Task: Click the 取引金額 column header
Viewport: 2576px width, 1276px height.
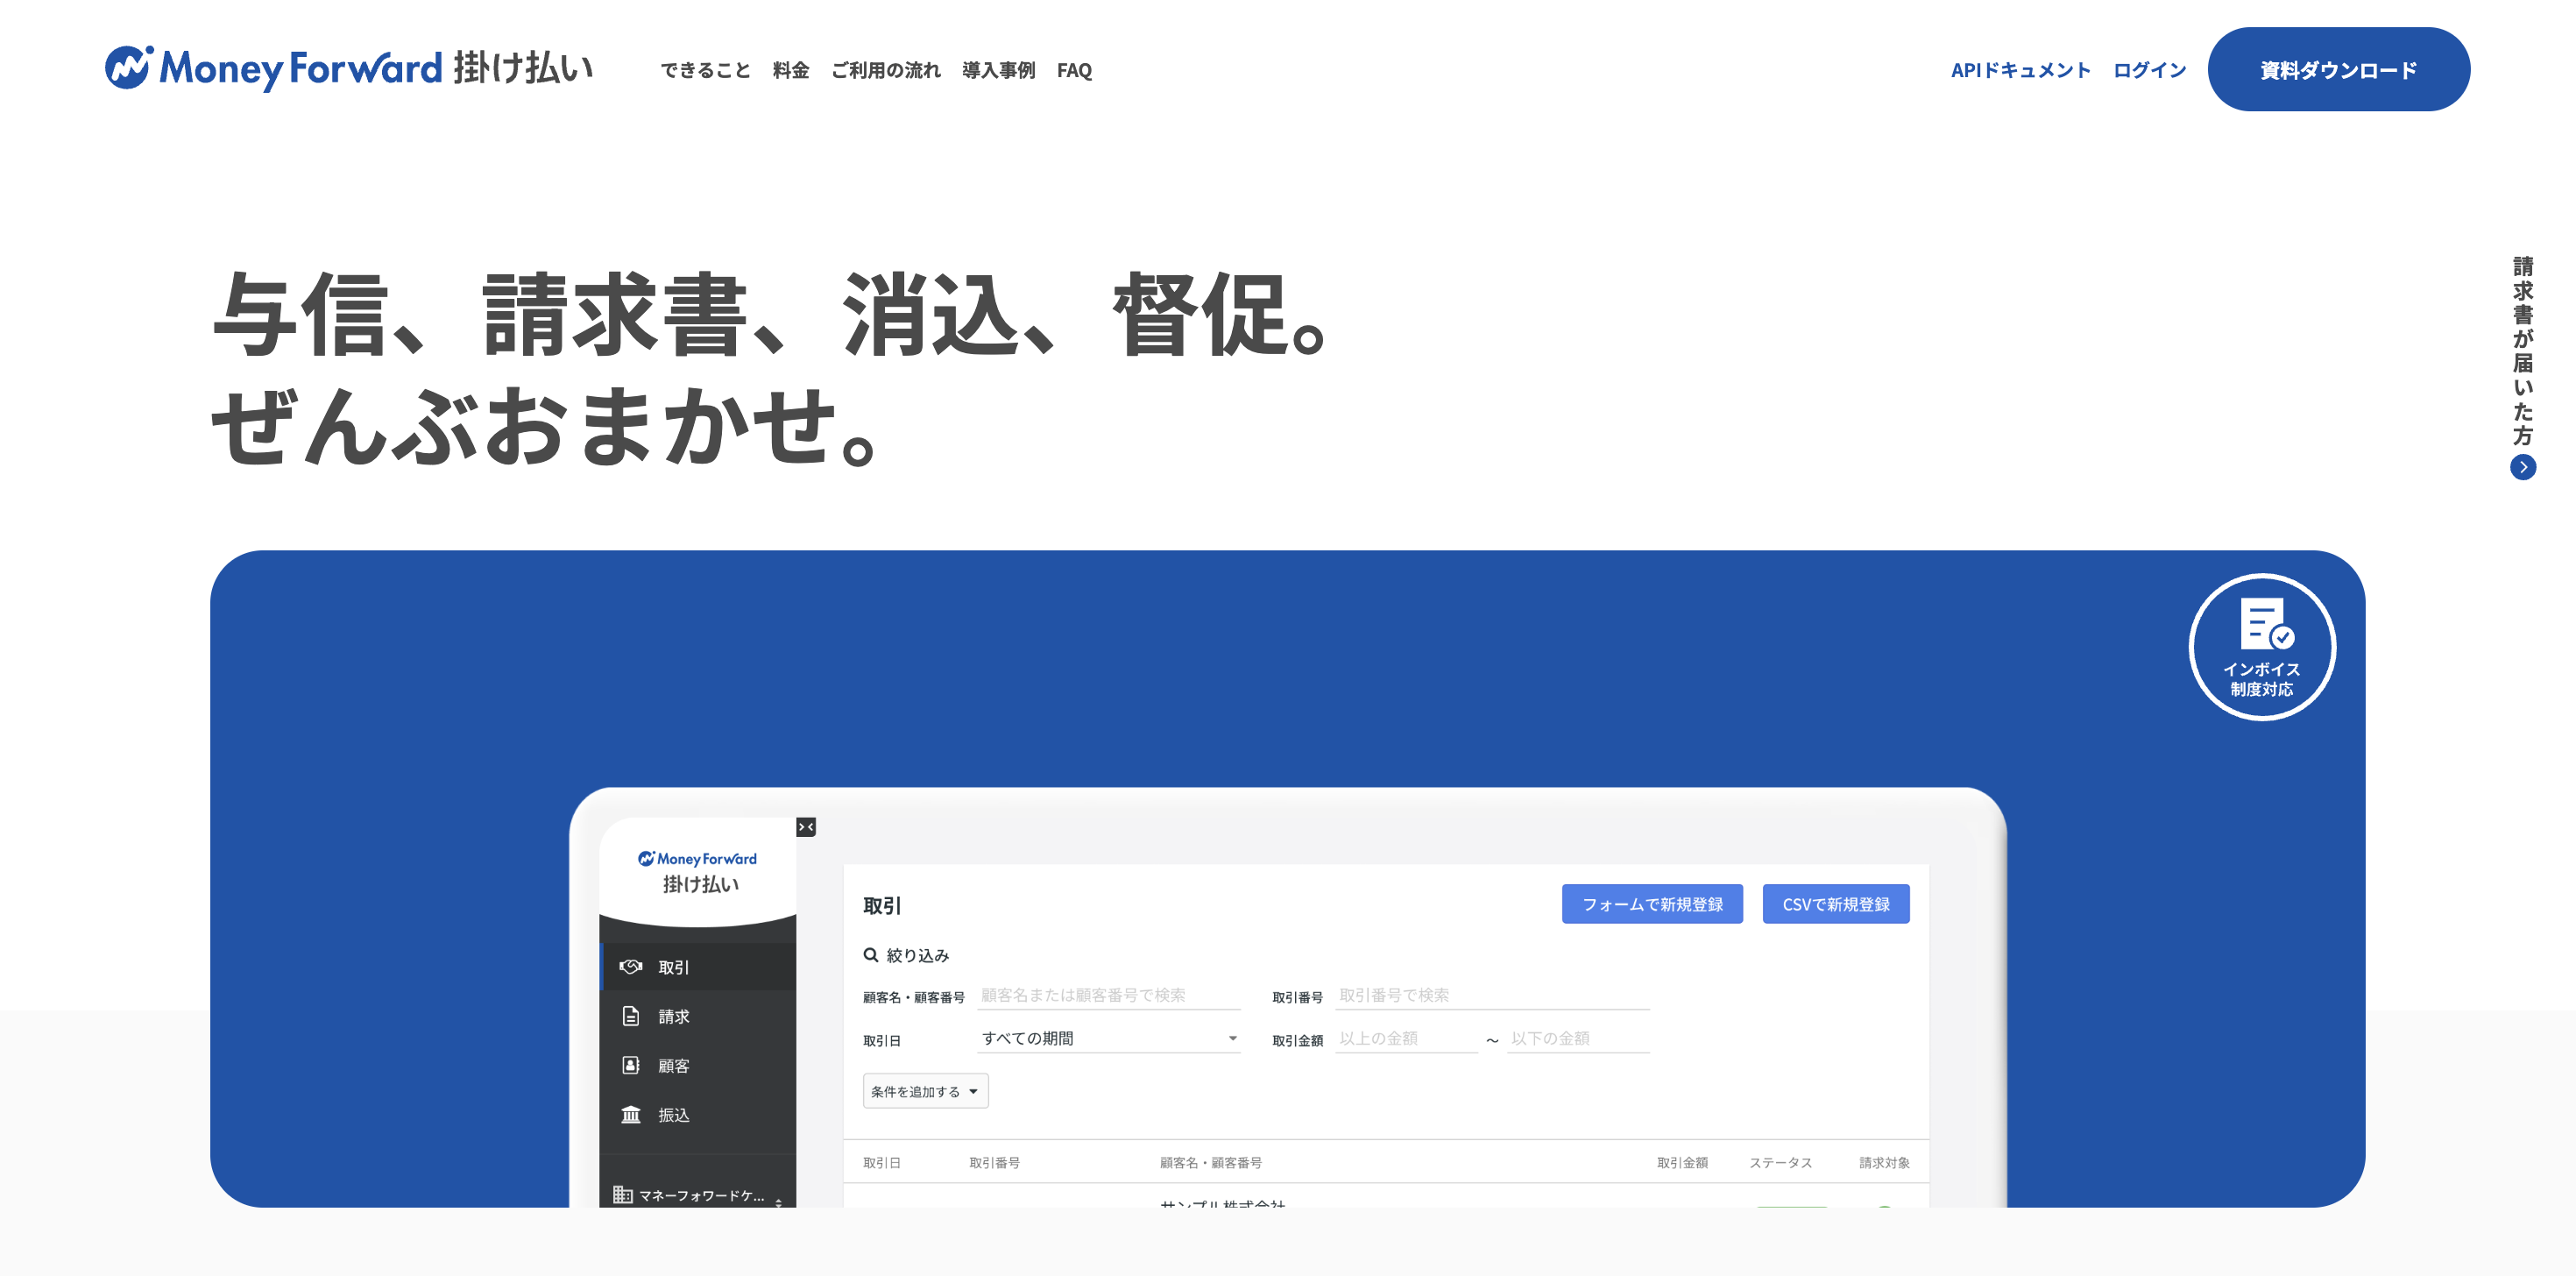Action: coord(1682,1162)
